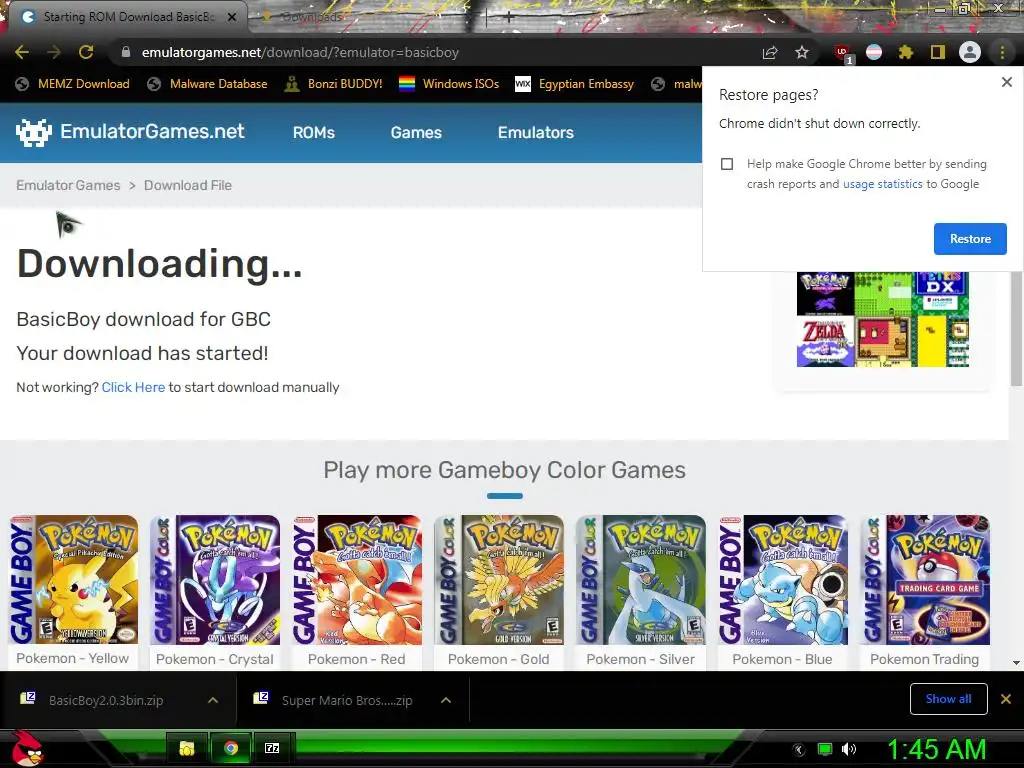Open the ROMs menu
The width and height of the screenshot is (1024, 768).
point(313,133)
